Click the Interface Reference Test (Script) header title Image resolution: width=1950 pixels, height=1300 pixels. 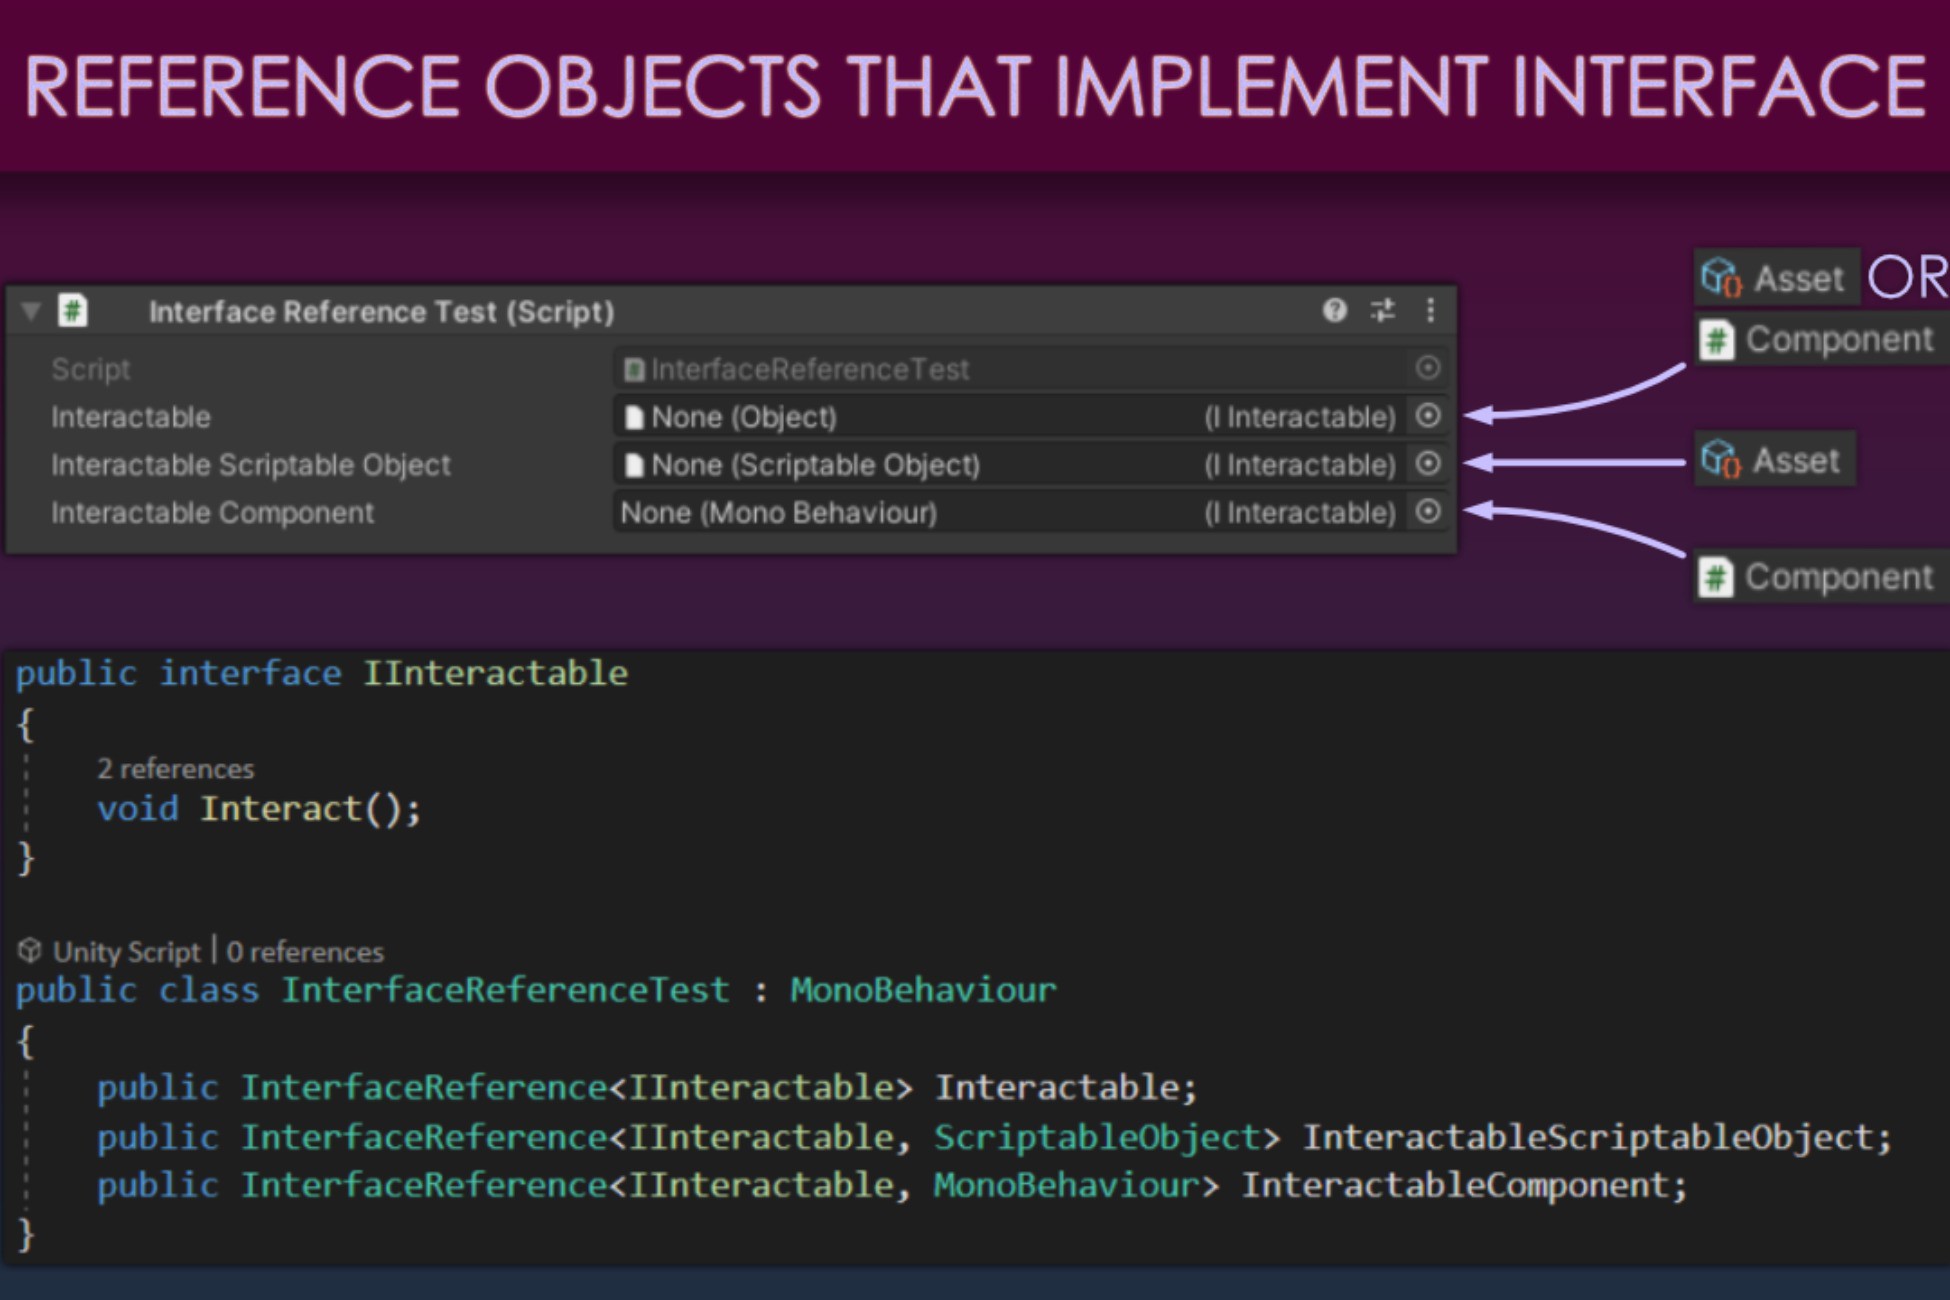pyautogui.click(x=381, y=312)
